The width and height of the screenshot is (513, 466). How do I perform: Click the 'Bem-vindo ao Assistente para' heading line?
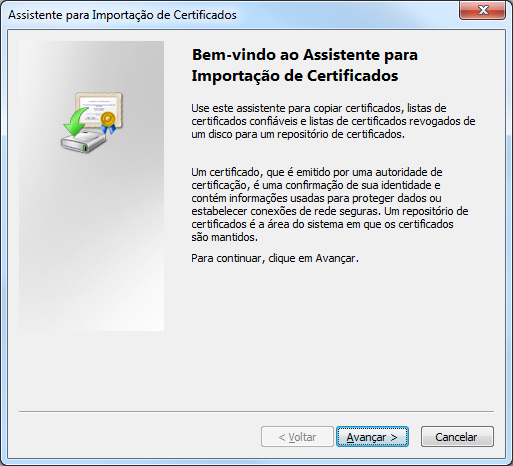[305, 55]
